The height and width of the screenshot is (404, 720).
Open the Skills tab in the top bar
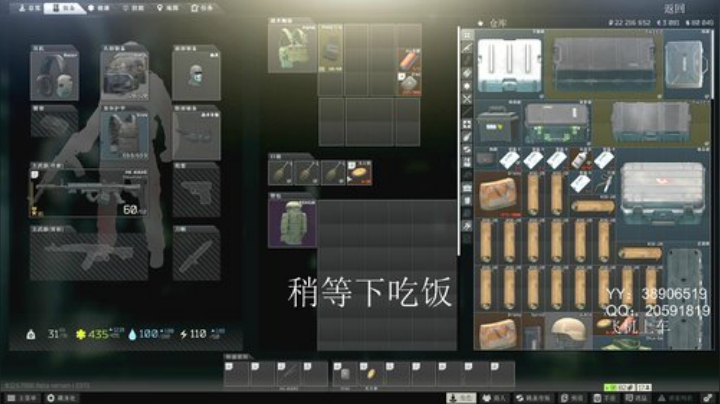(134, 8)
